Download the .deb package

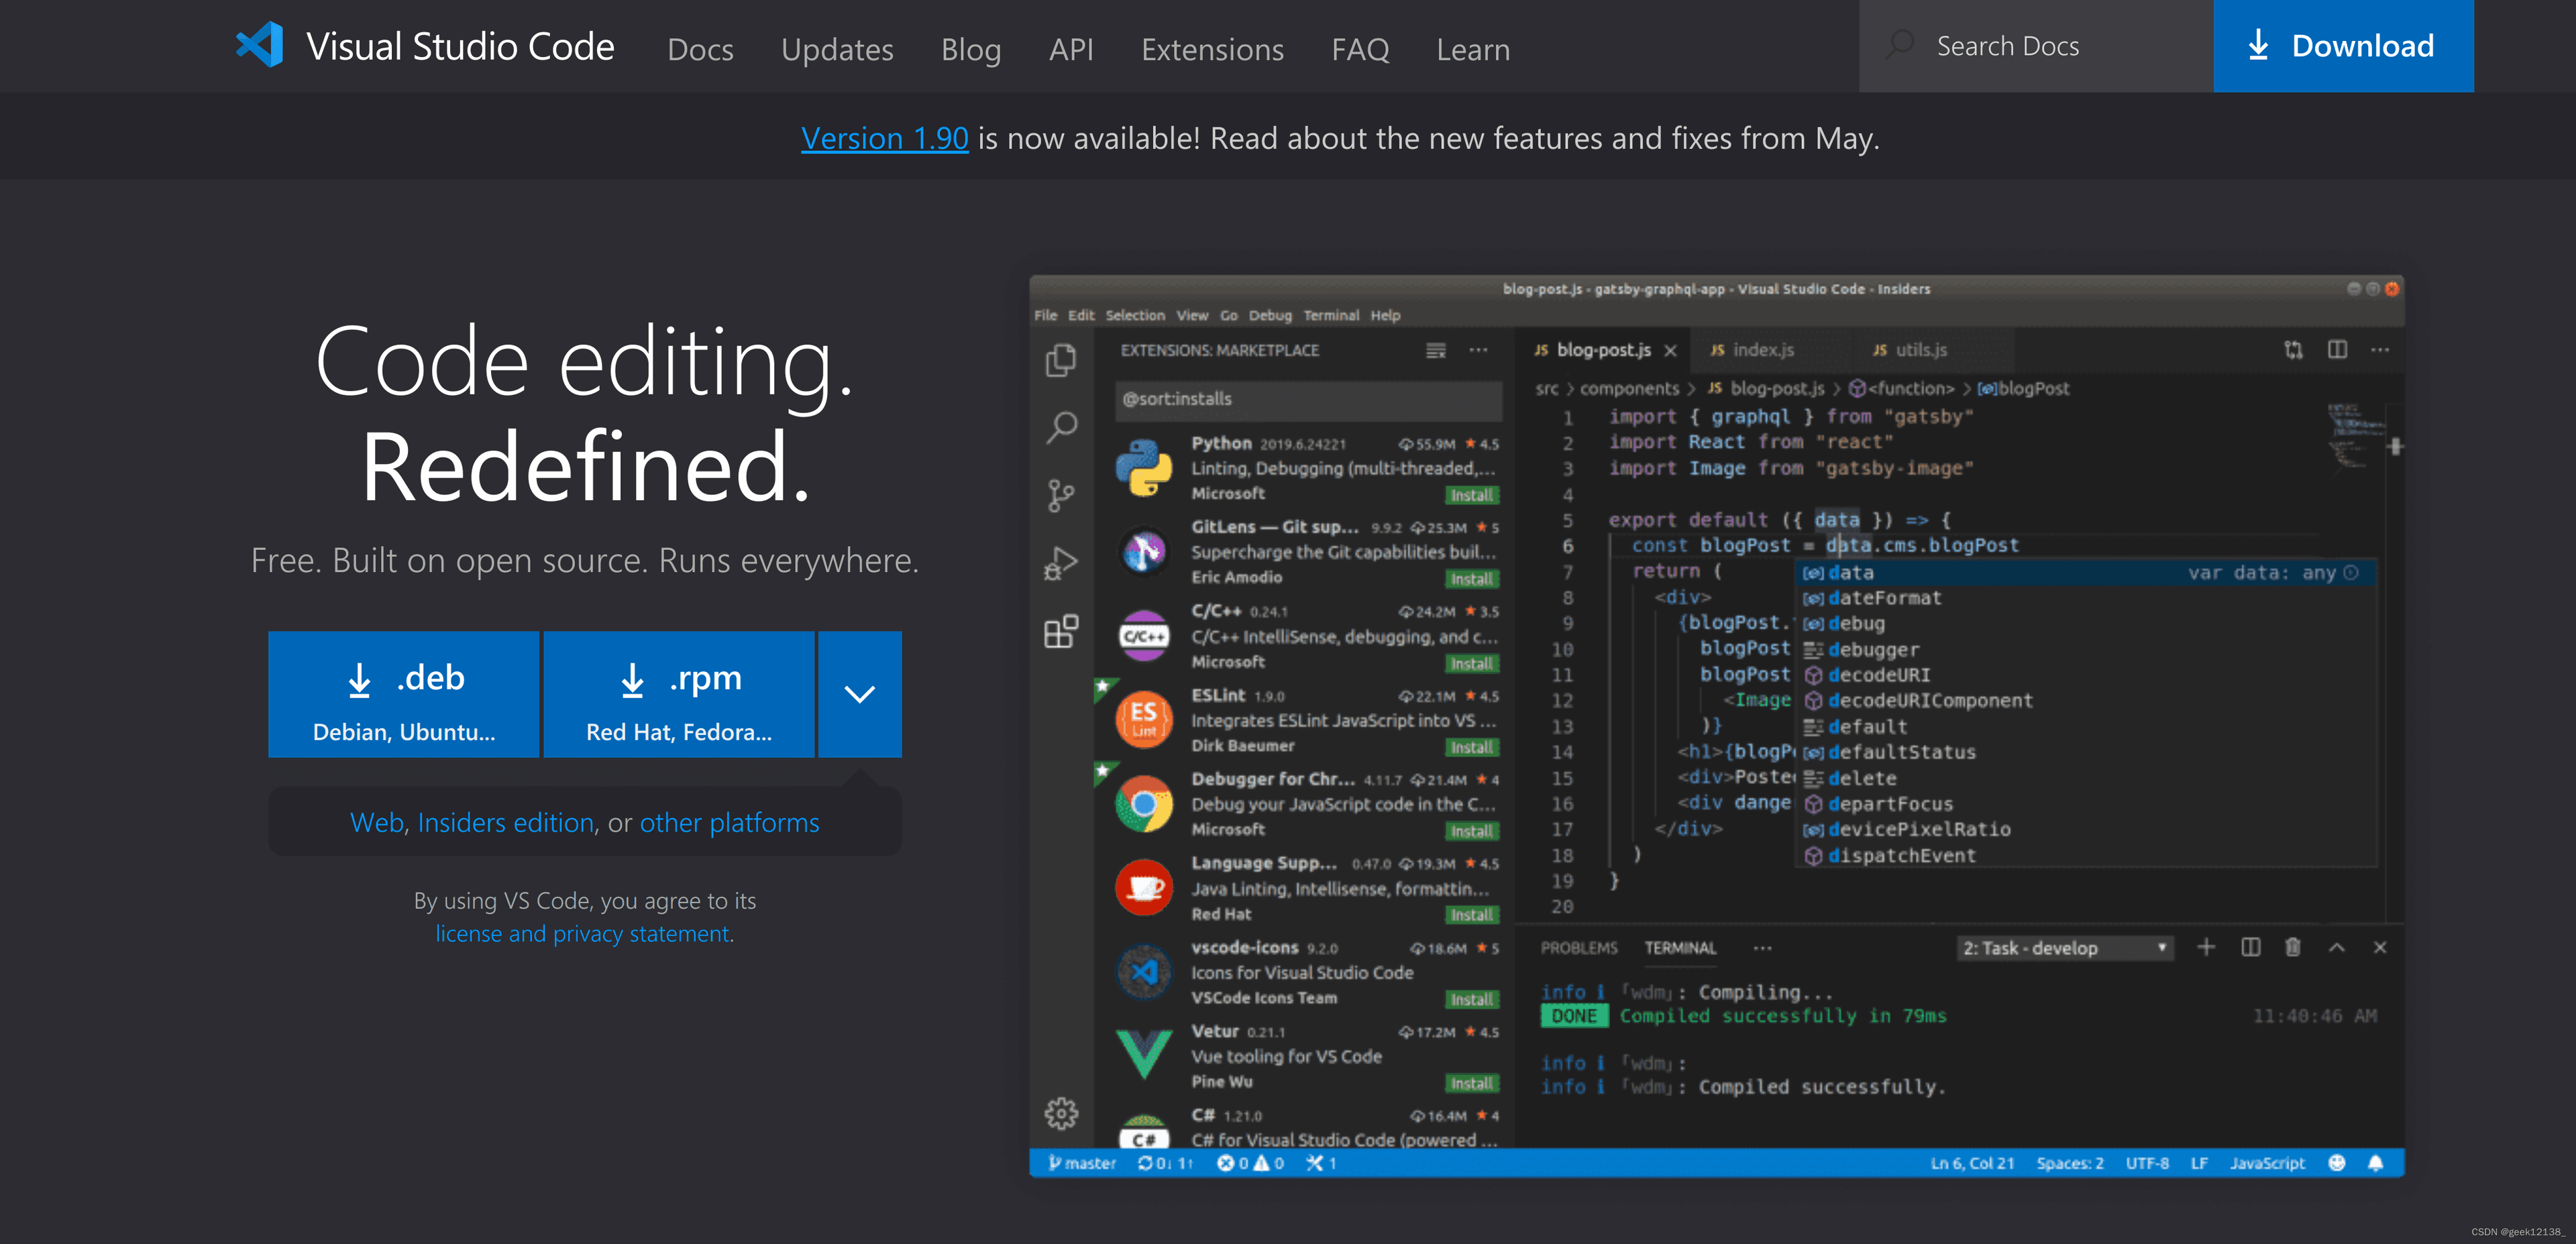(403, 694)
